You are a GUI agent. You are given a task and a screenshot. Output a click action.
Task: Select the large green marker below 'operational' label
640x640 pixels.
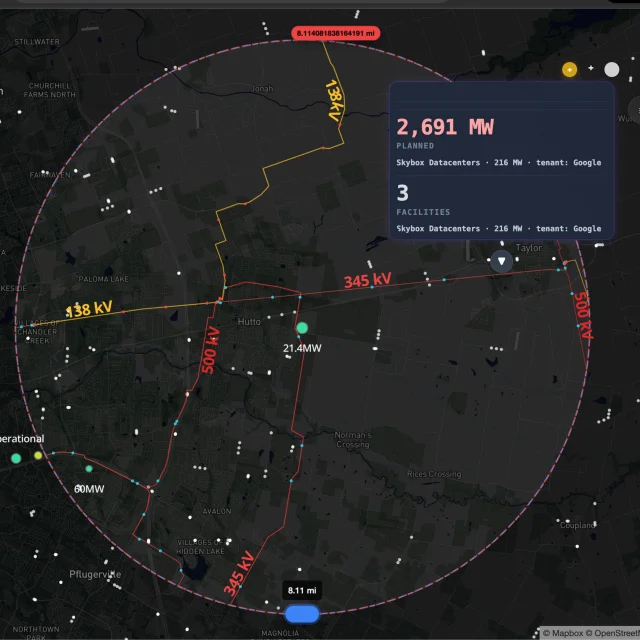(16, 458)
